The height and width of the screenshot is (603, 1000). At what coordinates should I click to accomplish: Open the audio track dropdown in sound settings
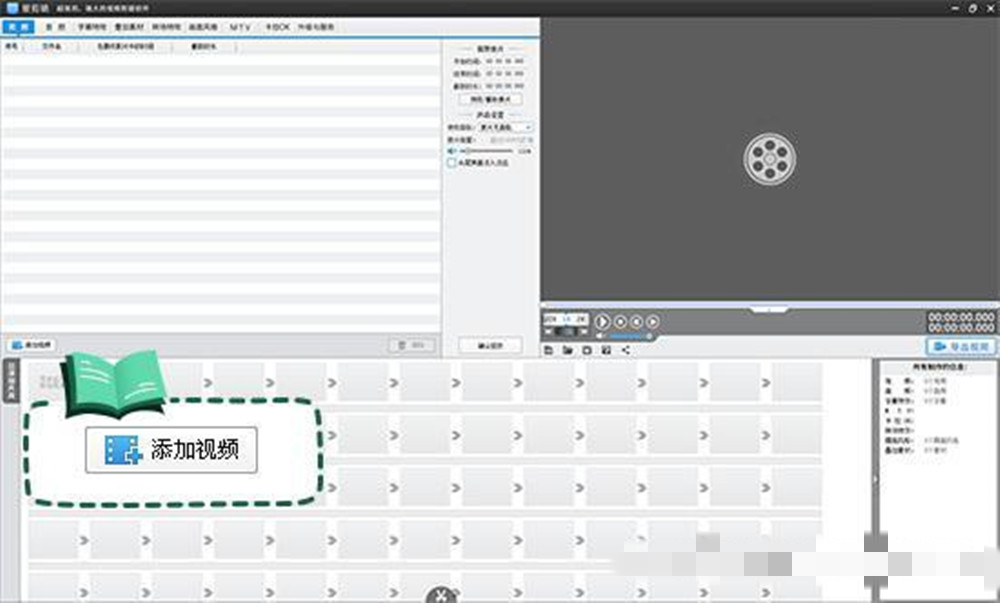pos(505,128)
